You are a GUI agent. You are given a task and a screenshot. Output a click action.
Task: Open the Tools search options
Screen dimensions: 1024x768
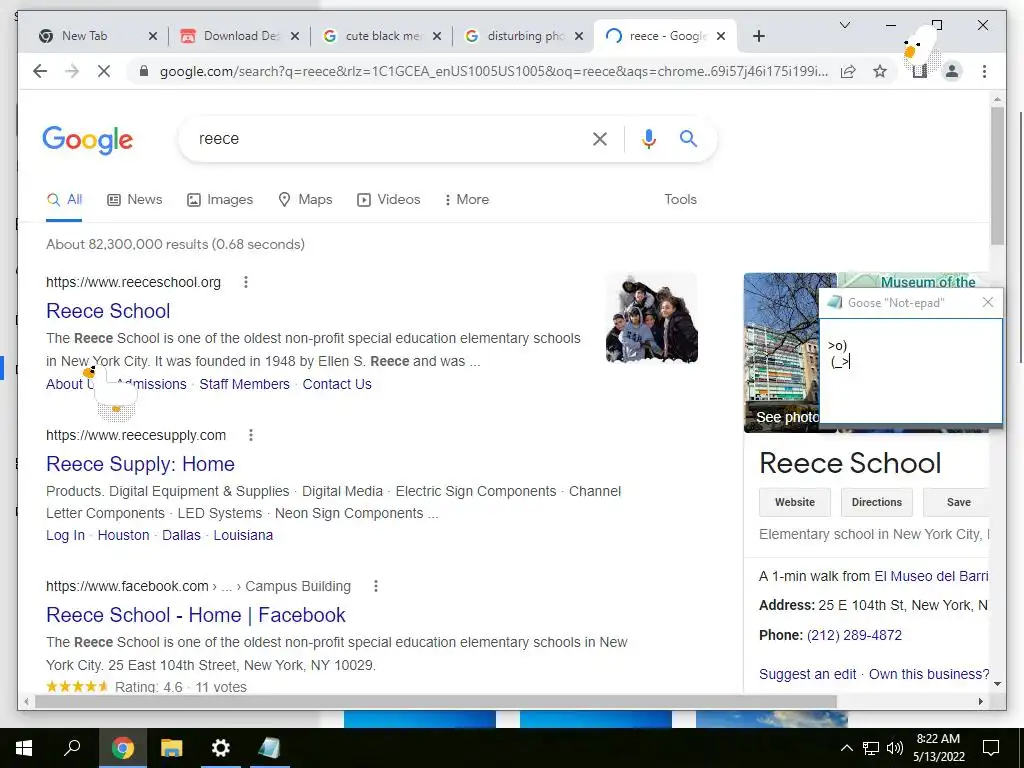tap(680, 199)
